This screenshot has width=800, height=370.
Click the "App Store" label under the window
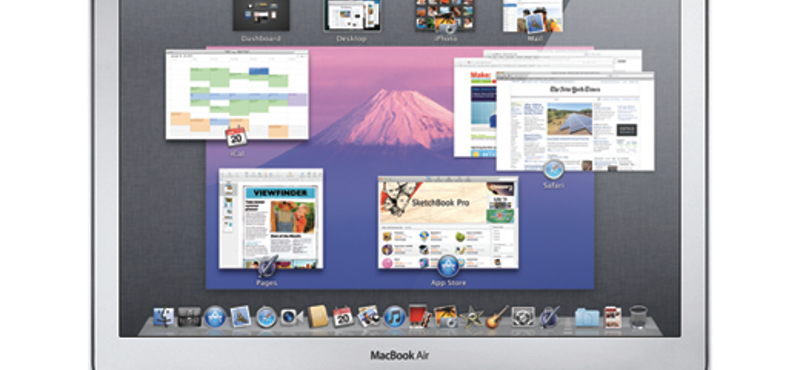(x=448, y=283)
